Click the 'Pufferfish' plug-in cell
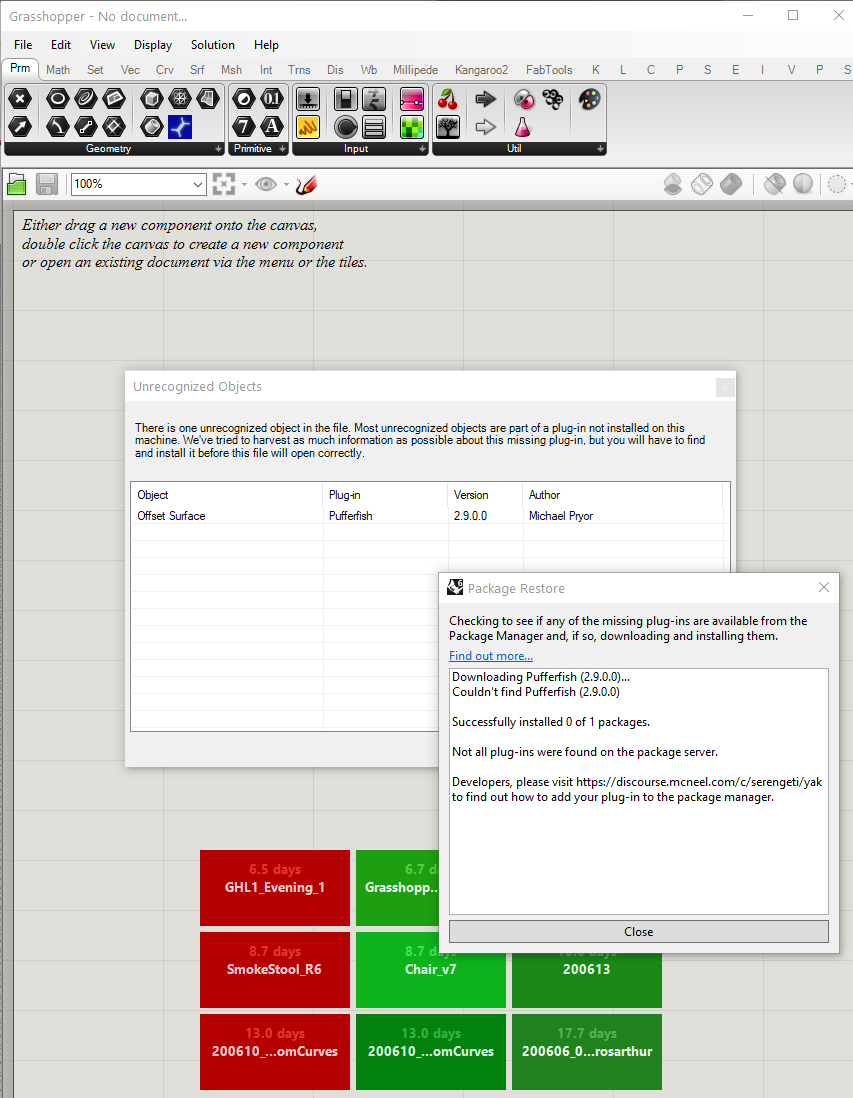The image size is (853, 1098). pyautogui.click(x=351, y=516)
